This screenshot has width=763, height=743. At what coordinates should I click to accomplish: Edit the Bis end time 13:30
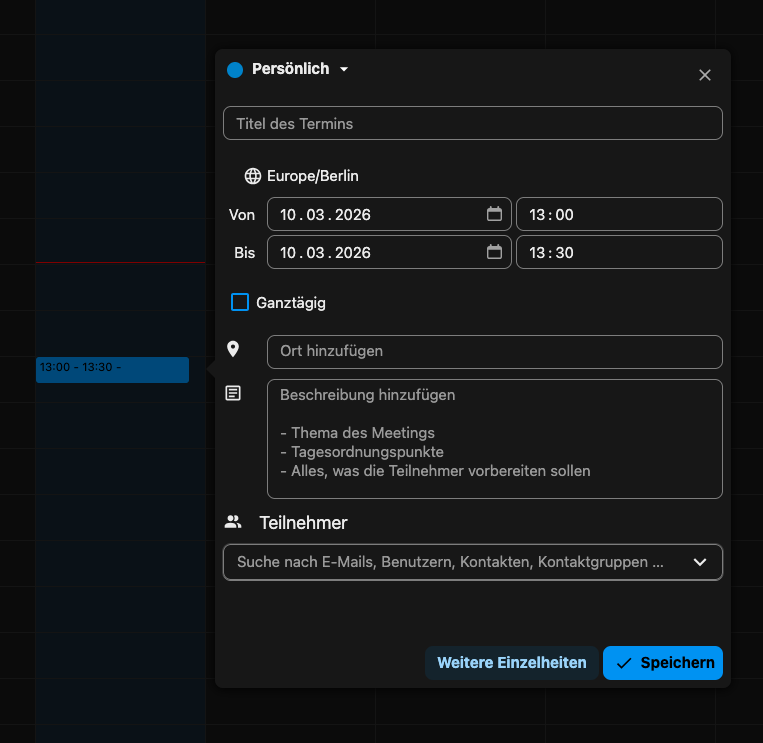pos(618,252)
